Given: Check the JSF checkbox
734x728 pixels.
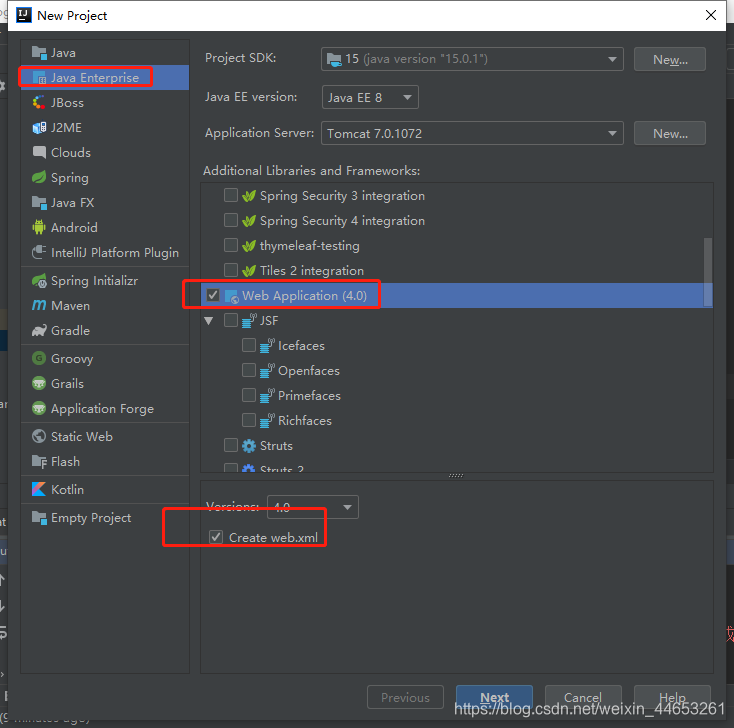Looking at the screenshot, I should tap(231, 320).
